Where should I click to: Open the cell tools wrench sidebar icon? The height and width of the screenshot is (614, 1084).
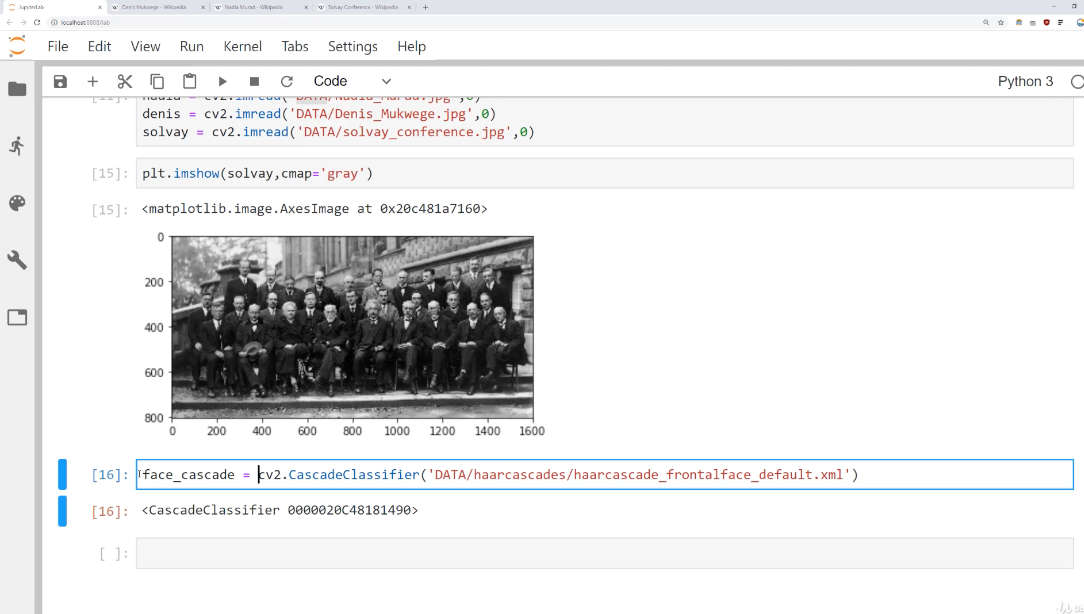pyautogui.click(x=17, y=260)
